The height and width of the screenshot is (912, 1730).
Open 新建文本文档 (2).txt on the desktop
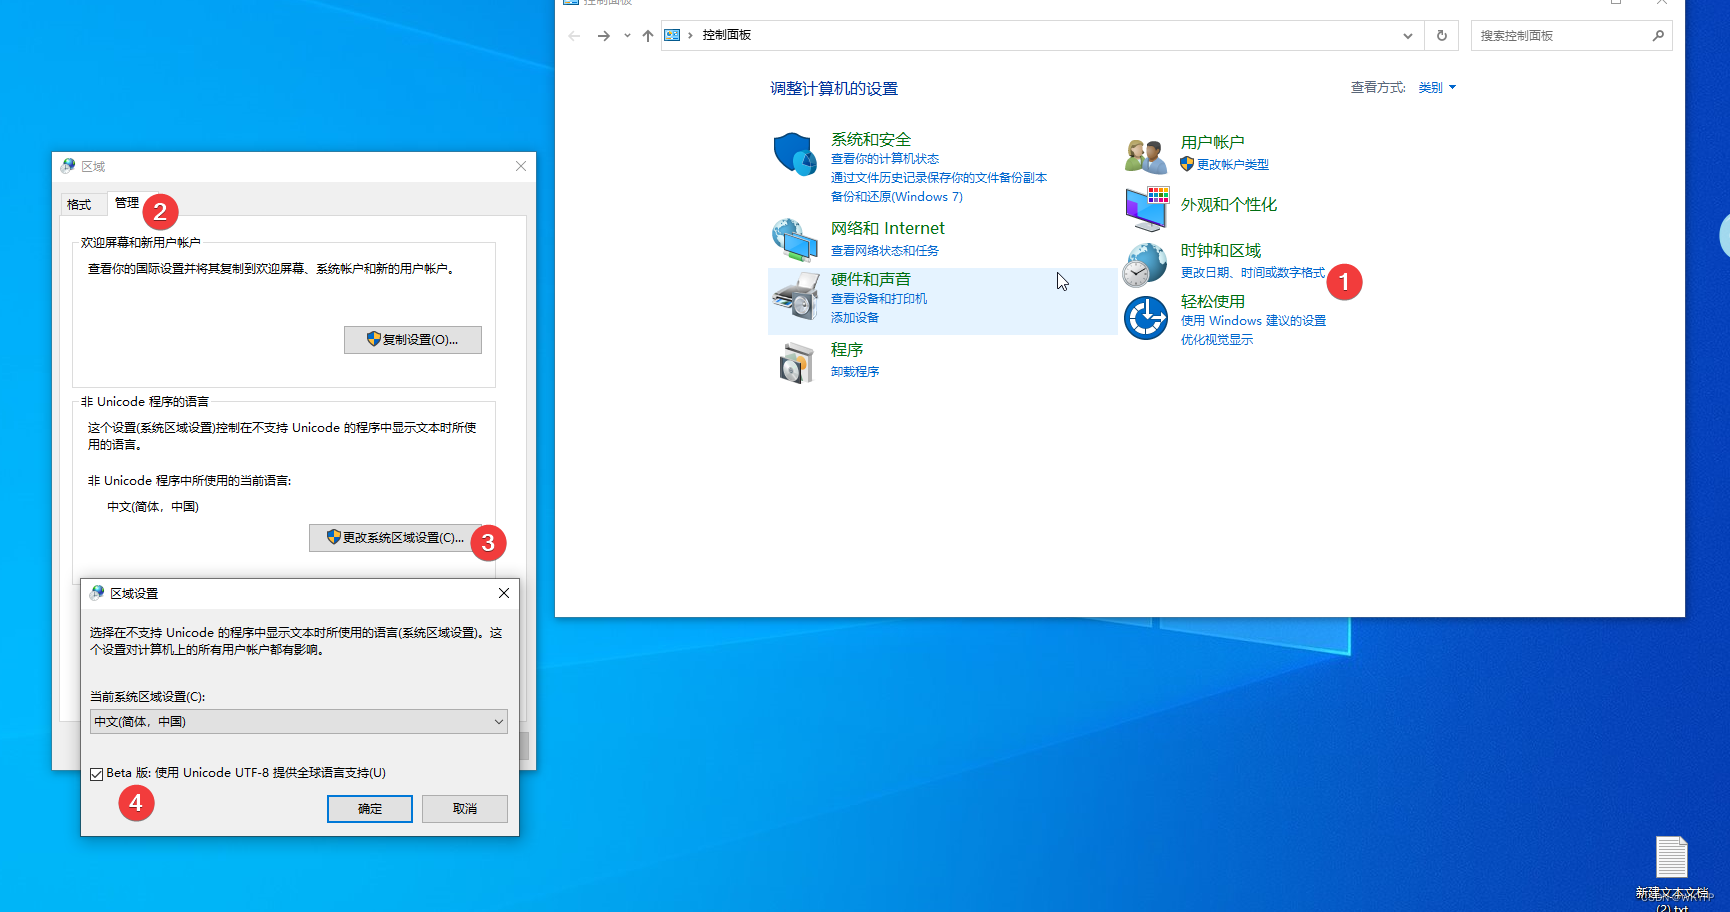tap(1671, 858)
